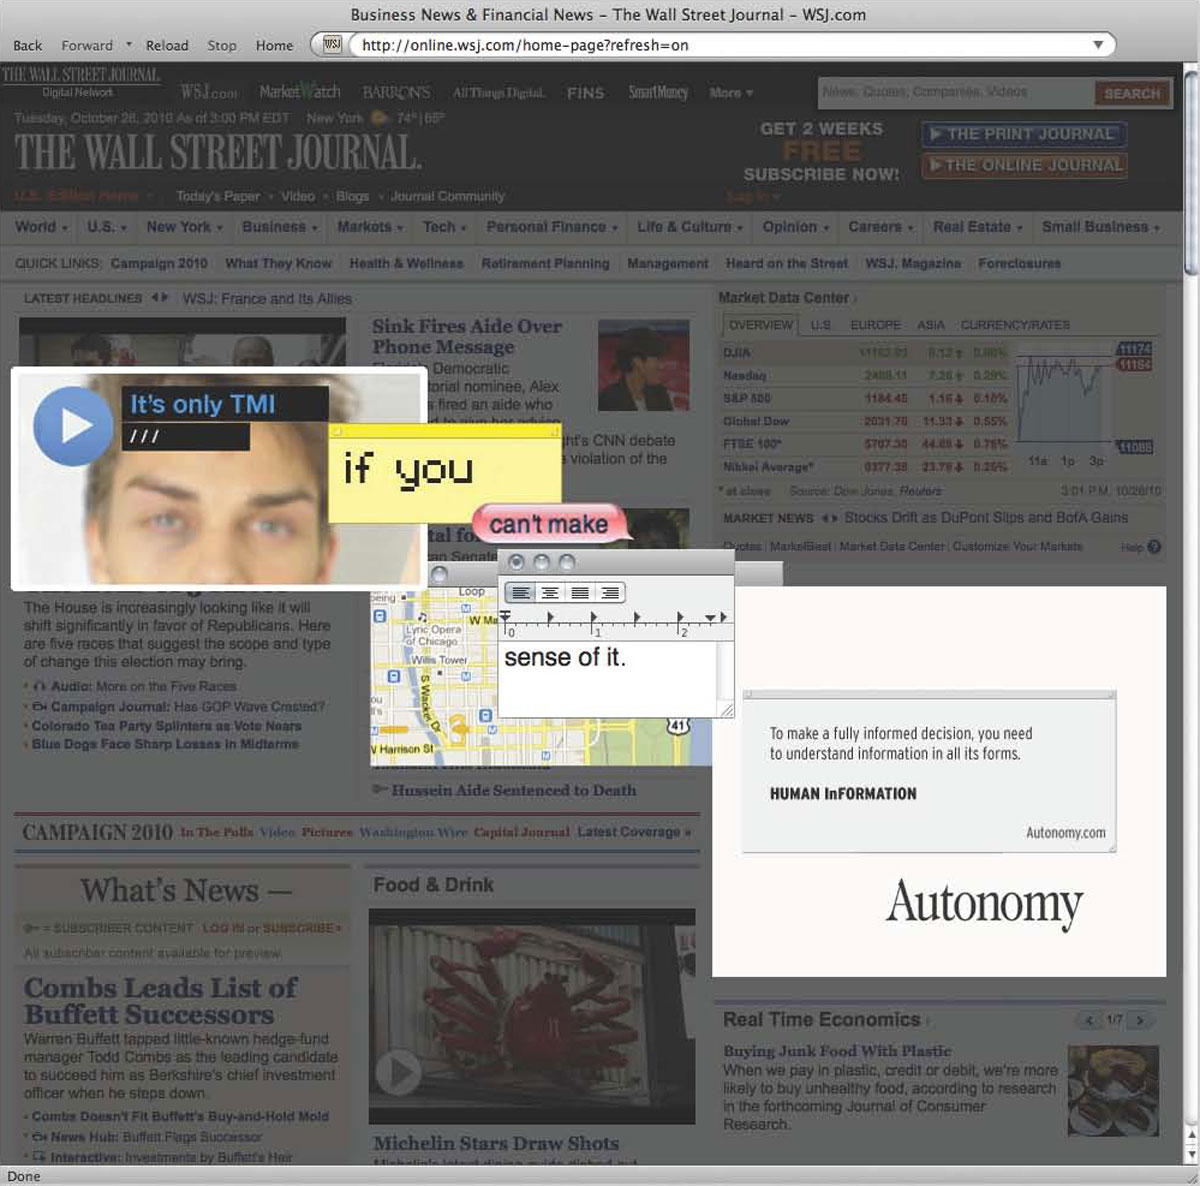Open the Business section menu

[x=279, y=227]
